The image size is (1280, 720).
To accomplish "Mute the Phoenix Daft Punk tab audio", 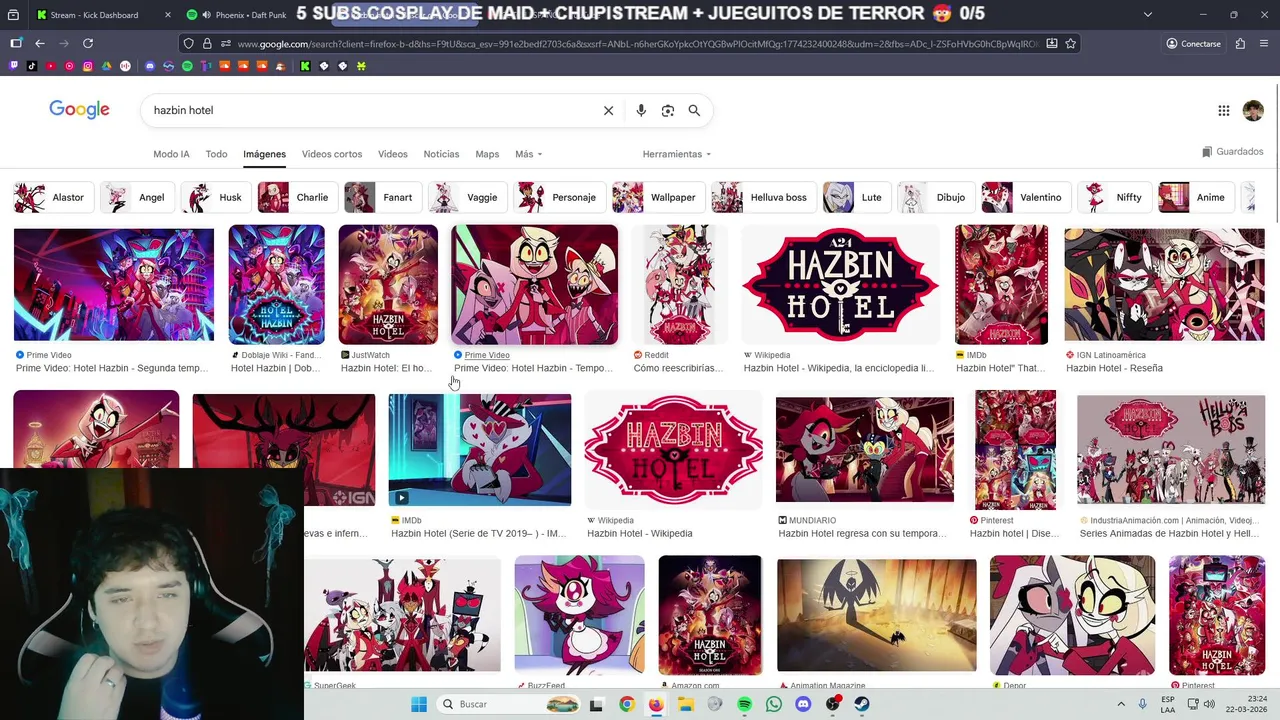I will [206, 15].
